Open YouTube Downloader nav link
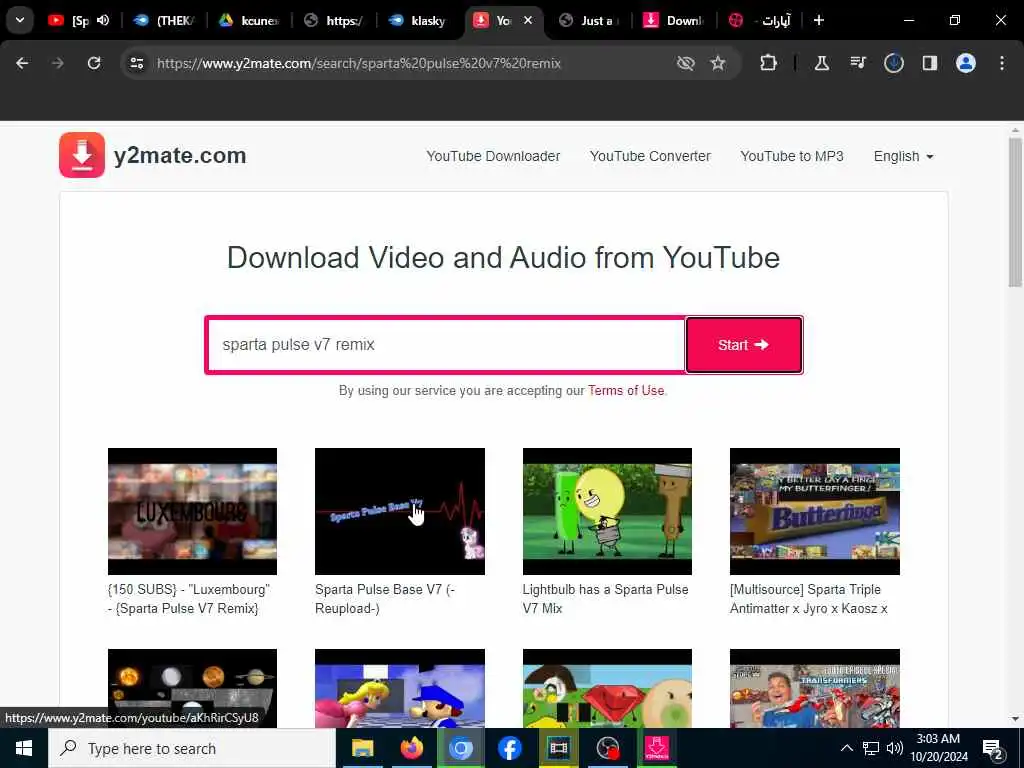This screenshot has height=768, width=1024. pos(493,156)
